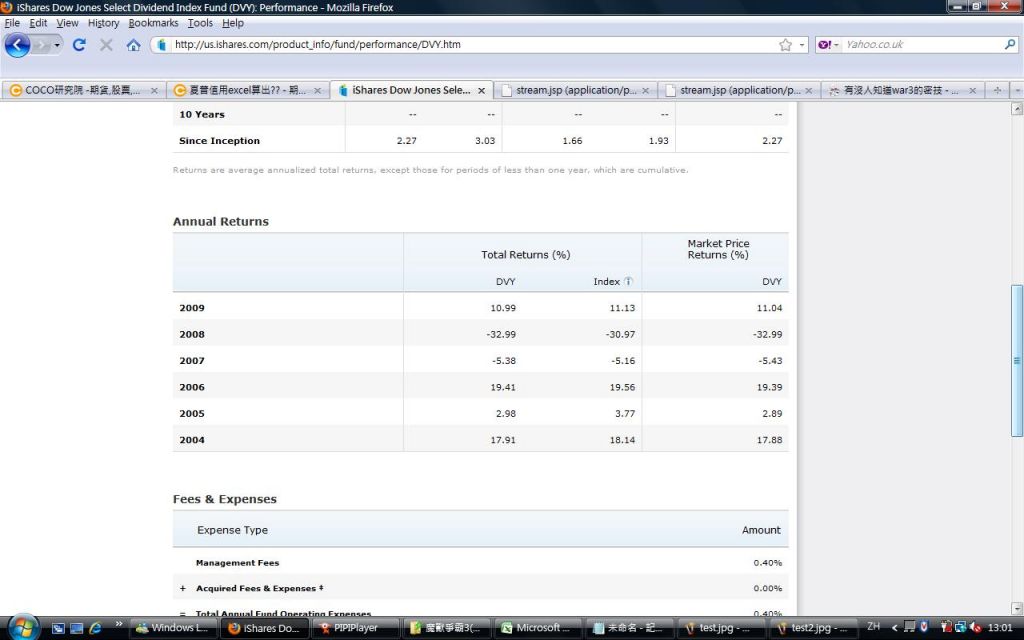The width and height of the screenshot is (1024, 640).
Task: Open the Bookmarks menu
Action: [153, 23]
